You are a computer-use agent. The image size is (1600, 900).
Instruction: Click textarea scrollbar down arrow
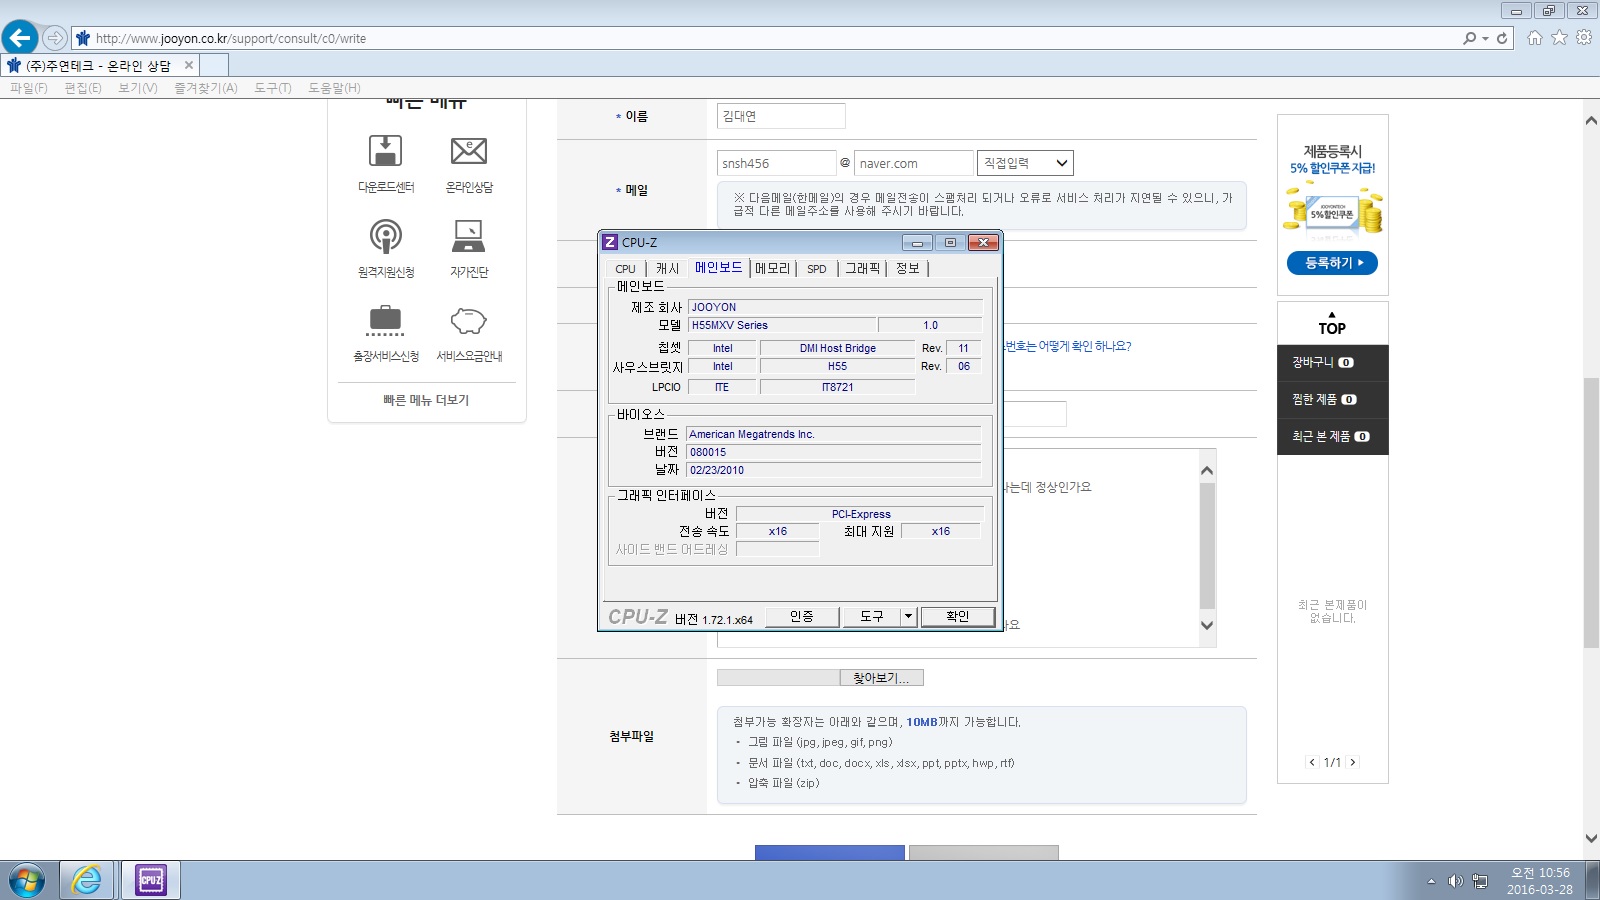tap(1207, 626)
